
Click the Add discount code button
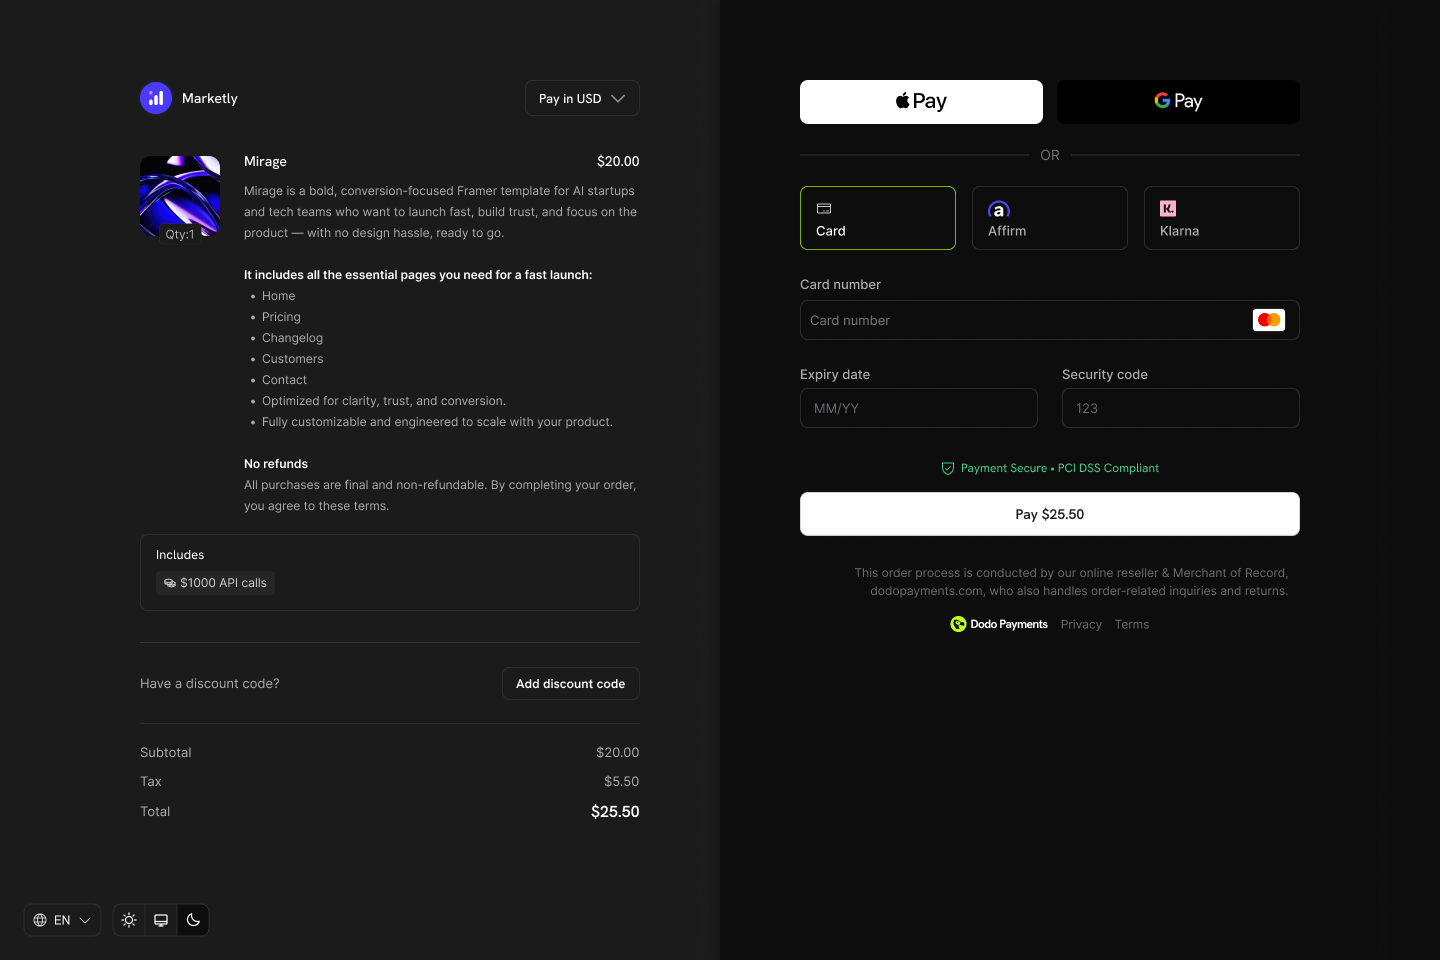(570, 683)
